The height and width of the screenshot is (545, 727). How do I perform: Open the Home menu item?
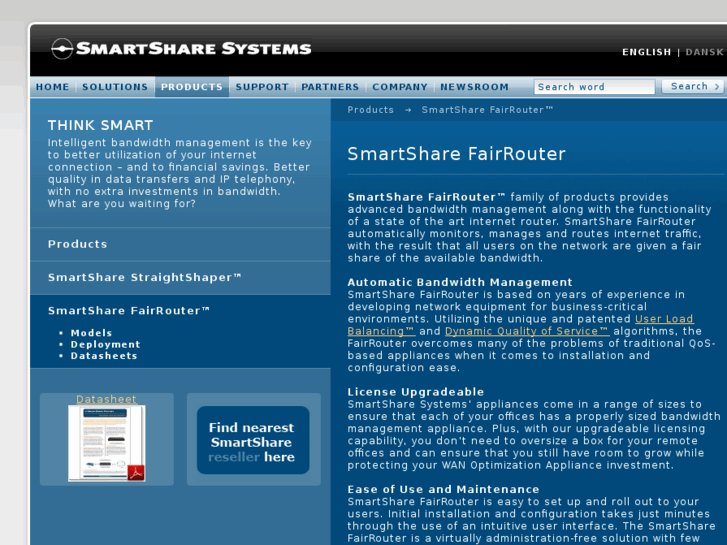click(x=52, y=87)
